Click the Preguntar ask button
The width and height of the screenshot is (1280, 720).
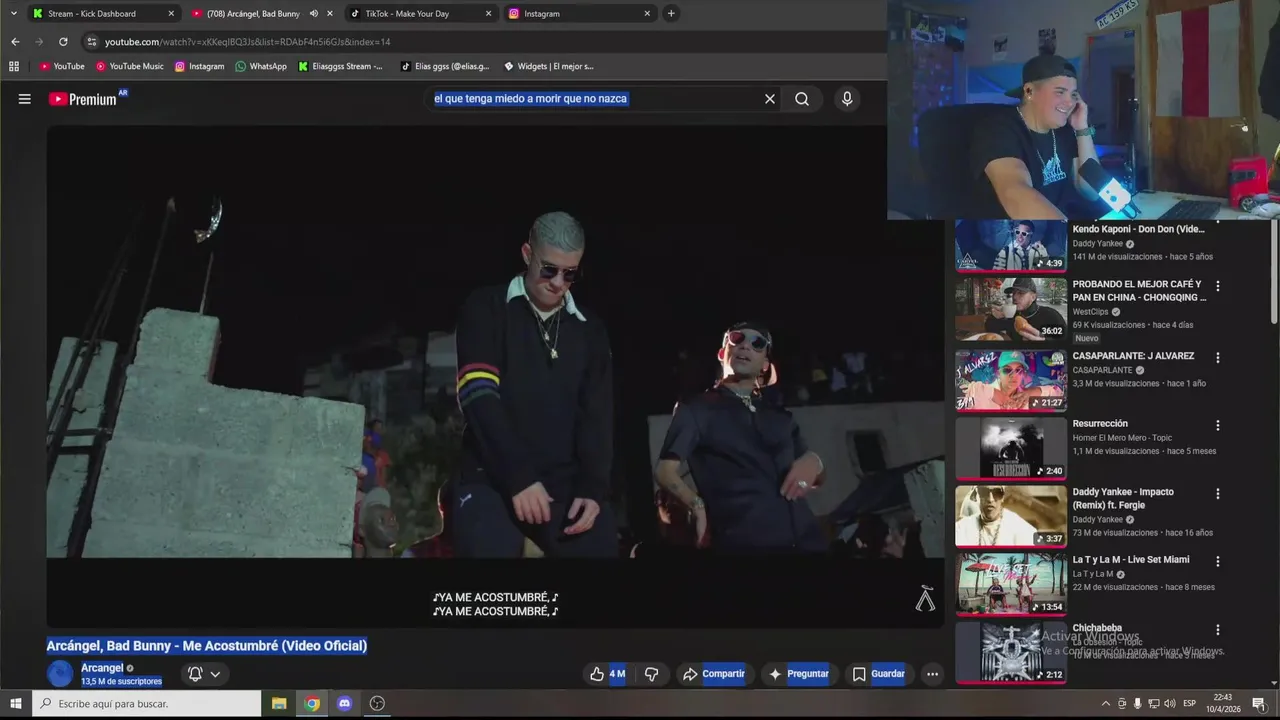click(x=799, y=674)
